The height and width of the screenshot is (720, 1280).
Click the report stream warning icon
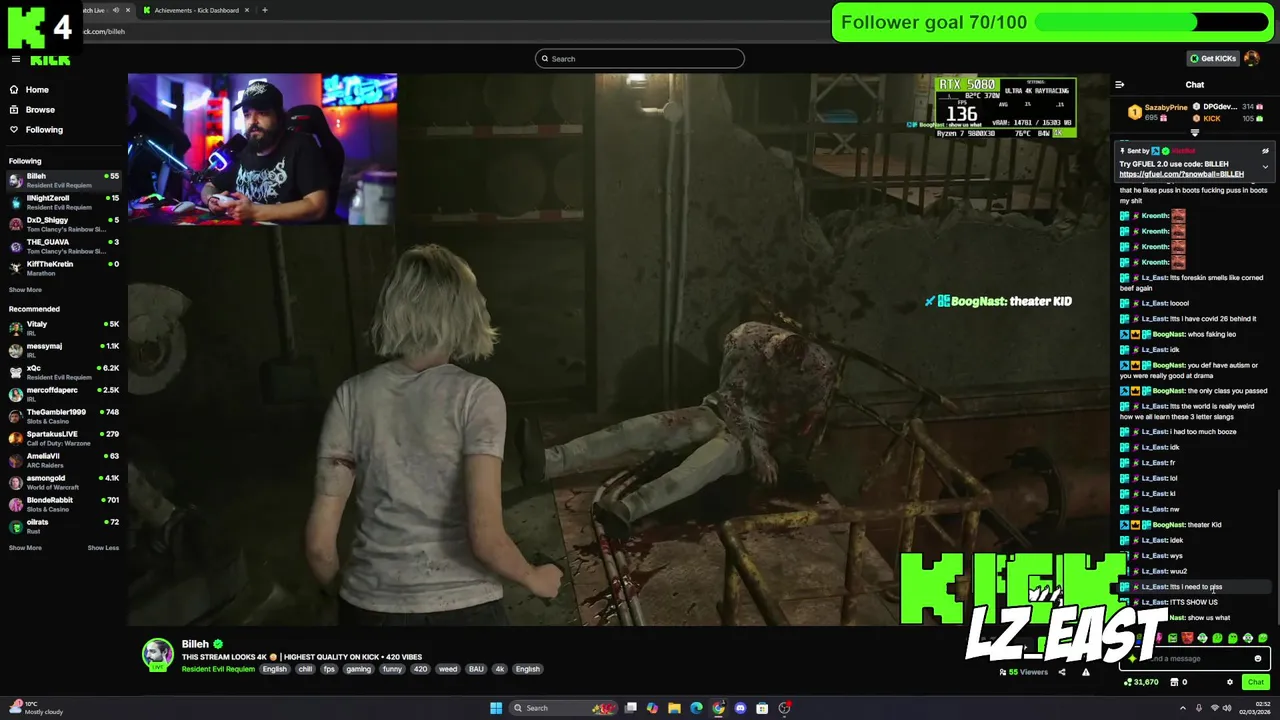[1086, 672]
